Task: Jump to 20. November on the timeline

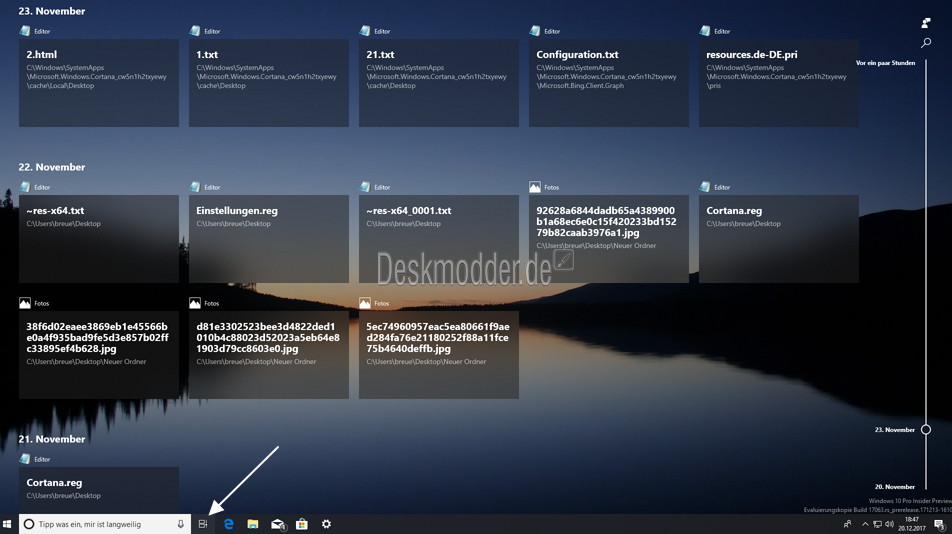Action: tap(895, 487)
